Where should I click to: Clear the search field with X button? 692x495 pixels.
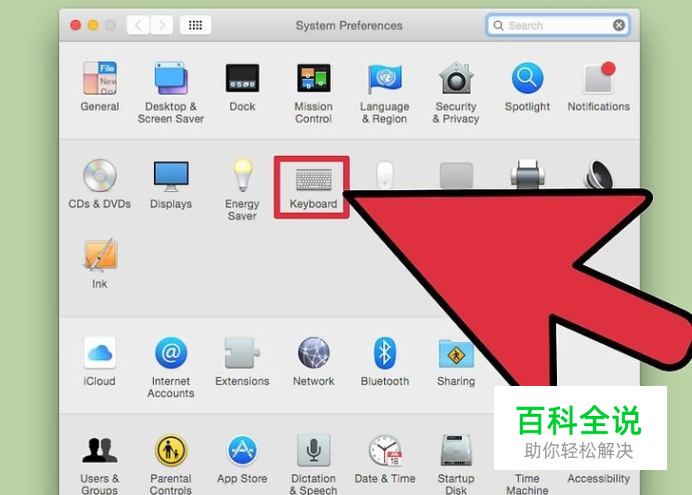click(x=619, y=25)
